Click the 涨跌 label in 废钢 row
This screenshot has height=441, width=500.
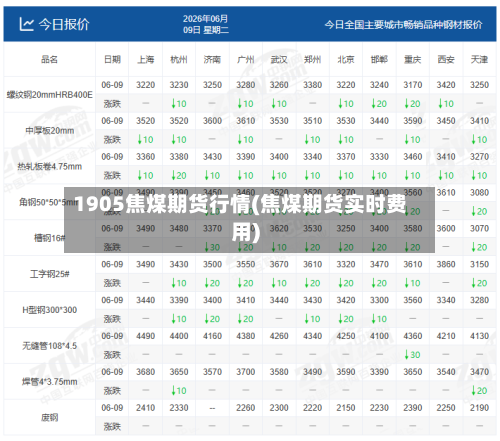(112, 426)
